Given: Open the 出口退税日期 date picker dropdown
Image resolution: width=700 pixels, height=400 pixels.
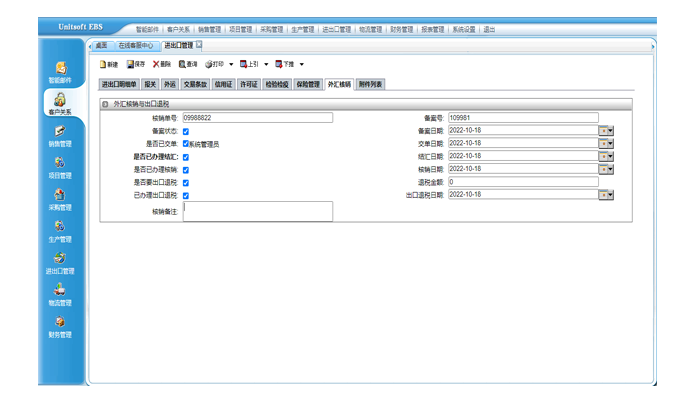Looking at the screenshot, I should [606, 195].
